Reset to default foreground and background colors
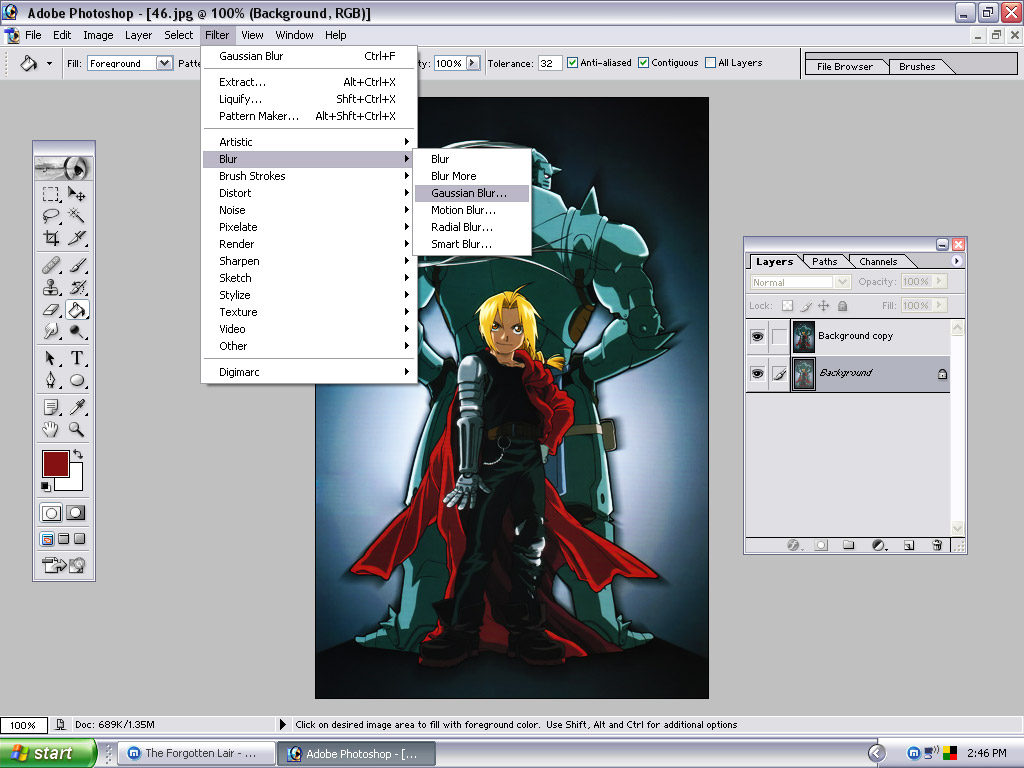 [x=45, y=486]
